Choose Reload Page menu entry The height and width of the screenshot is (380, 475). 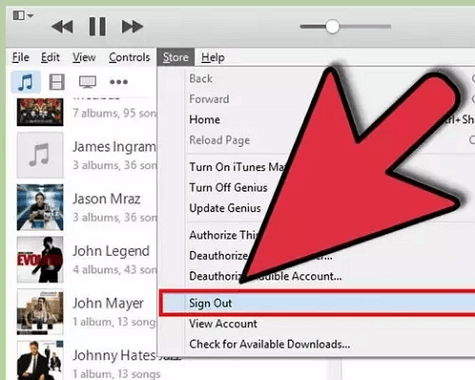click(x=219, y=140)
